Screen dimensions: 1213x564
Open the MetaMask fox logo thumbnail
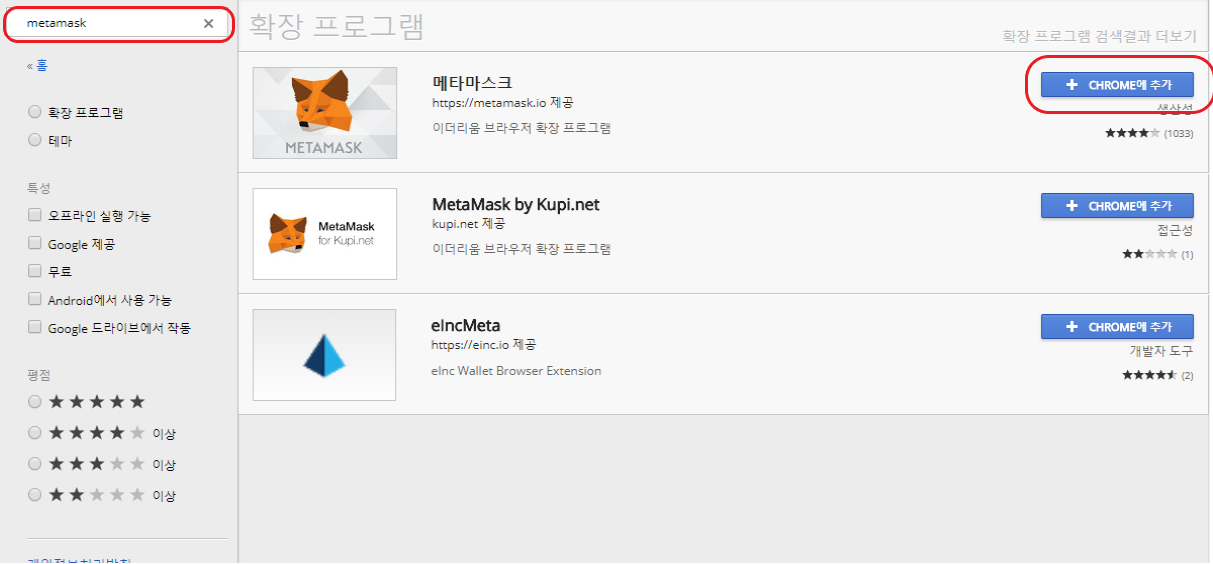(325, 112)
